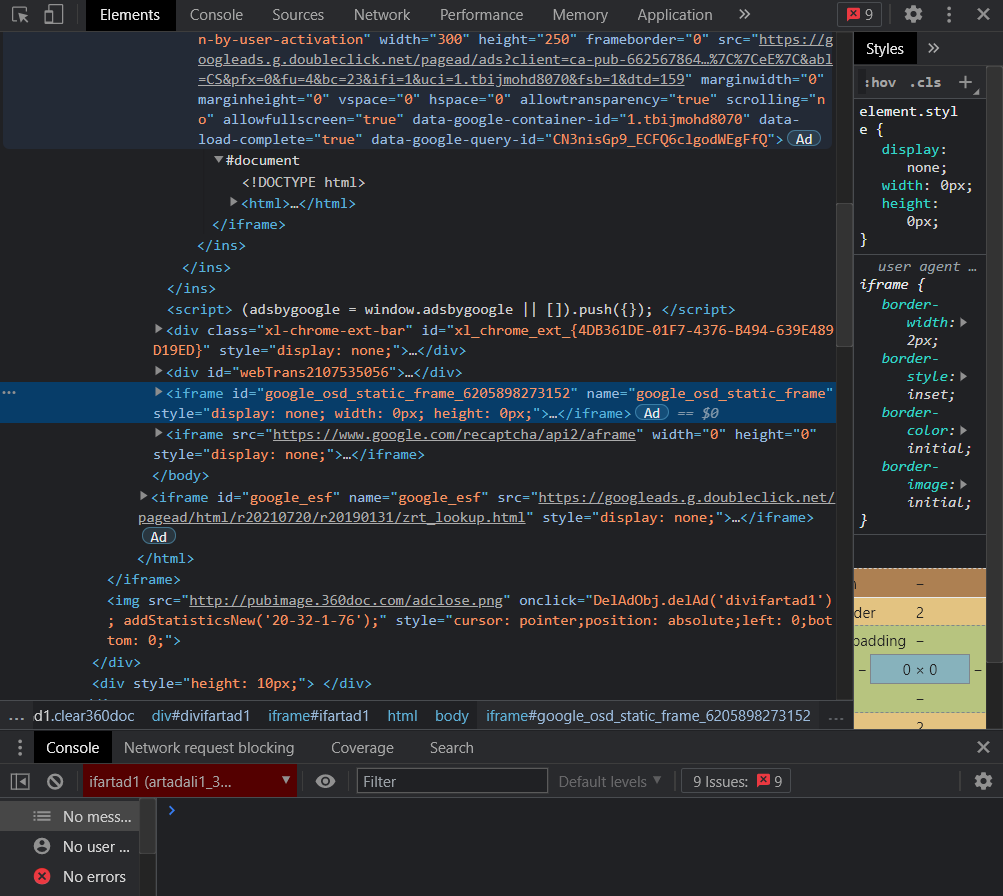Open the Default levels dropdown
1003x896 pixels.
609,782
